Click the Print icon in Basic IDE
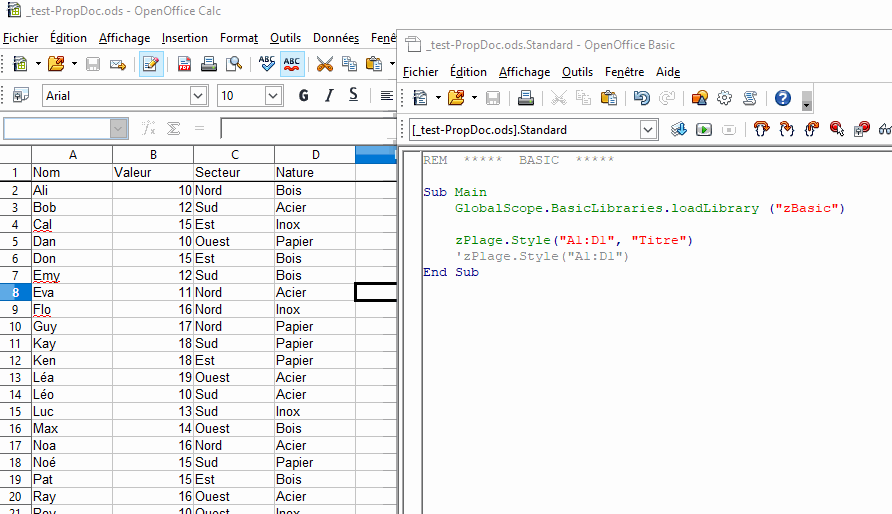The height and width of the screenshot is (514, 892). [526, 98]
